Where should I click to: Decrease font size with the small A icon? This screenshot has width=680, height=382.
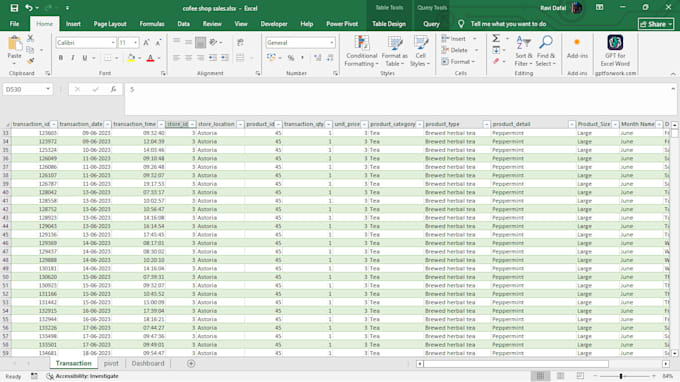(158, 42)
